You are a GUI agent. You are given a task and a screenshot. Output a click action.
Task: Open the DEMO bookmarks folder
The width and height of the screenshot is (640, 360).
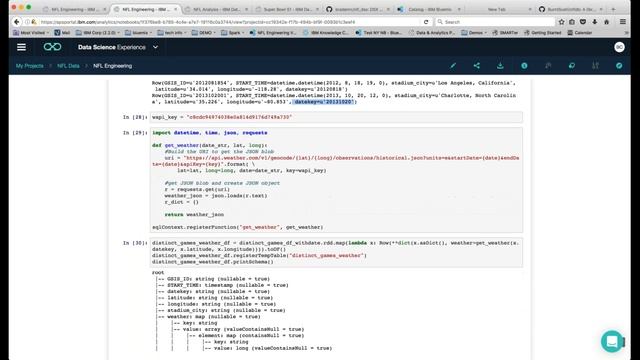coord(203,33)
